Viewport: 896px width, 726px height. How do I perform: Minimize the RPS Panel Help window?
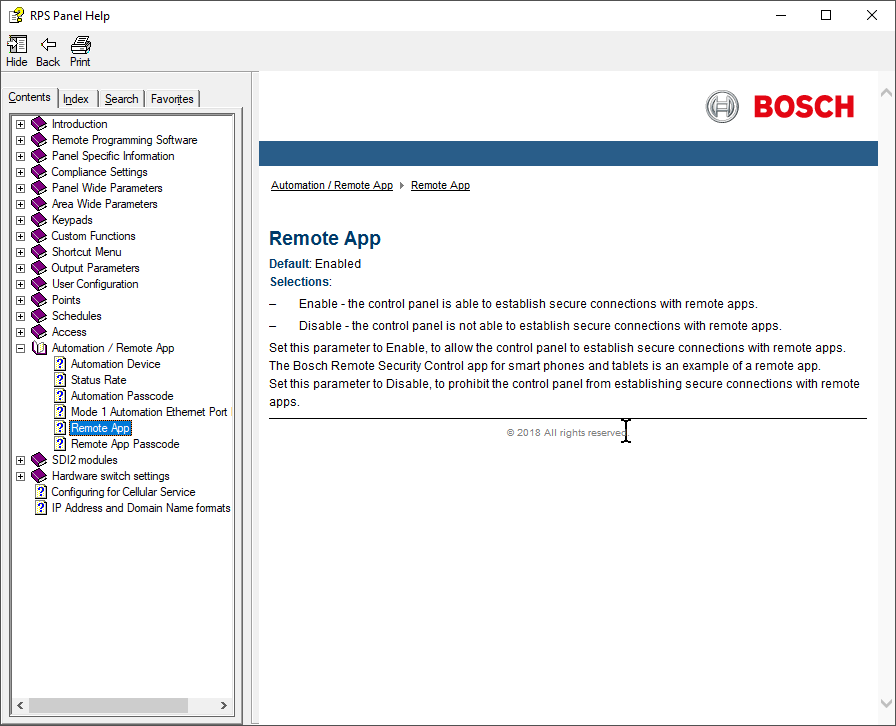pos(781,15)
